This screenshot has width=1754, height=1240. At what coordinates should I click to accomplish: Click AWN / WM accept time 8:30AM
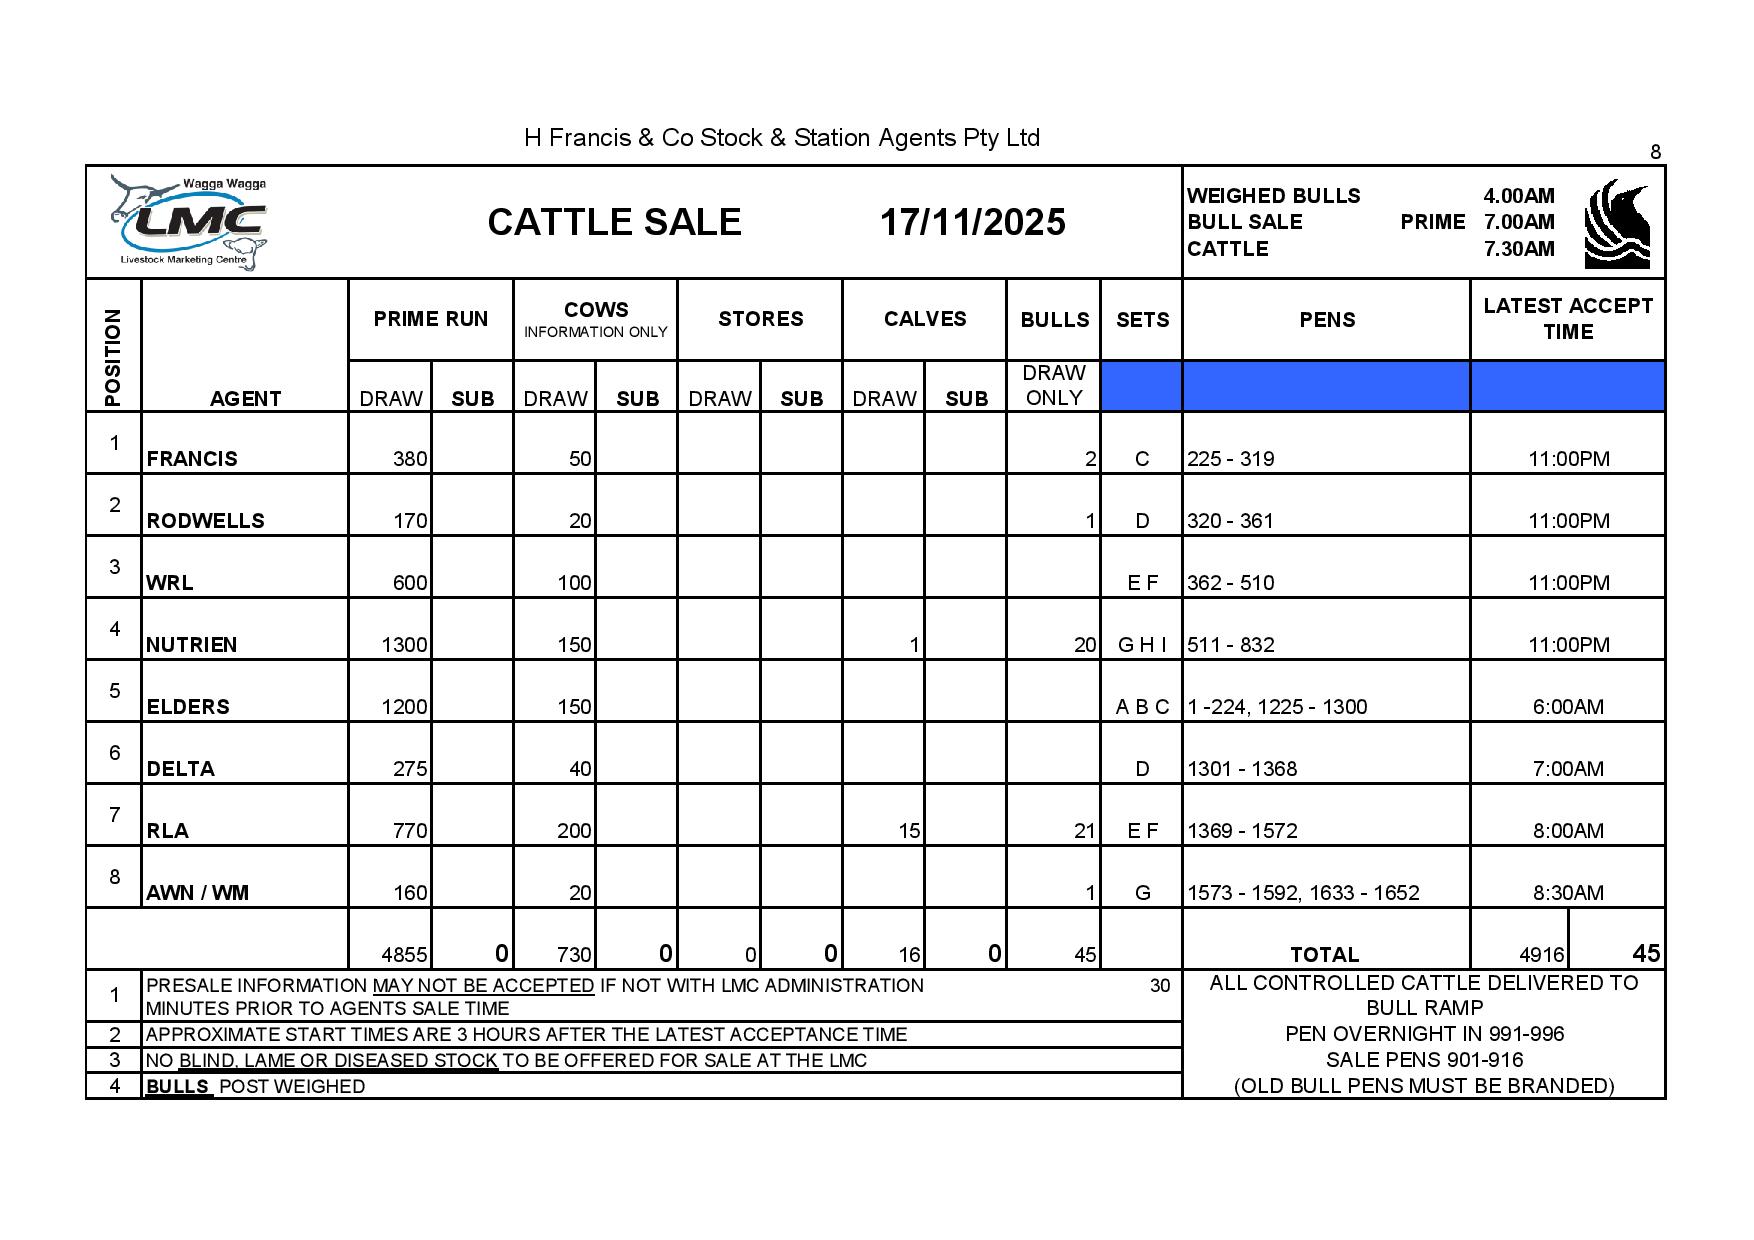(1567, 893)
